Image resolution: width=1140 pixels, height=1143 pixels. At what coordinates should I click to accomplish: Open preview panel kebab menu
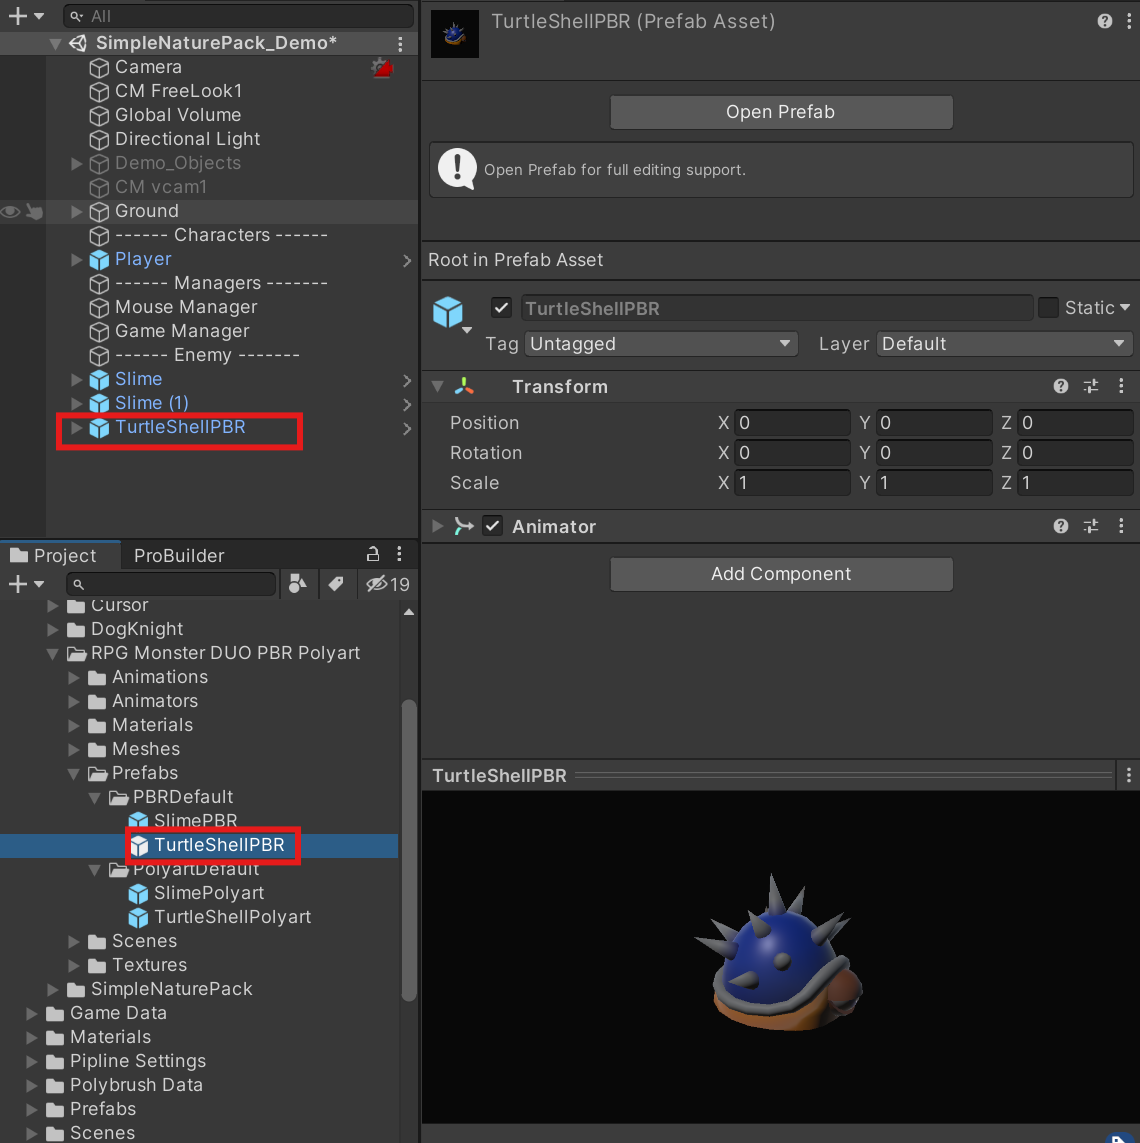tap(1128, 775)
